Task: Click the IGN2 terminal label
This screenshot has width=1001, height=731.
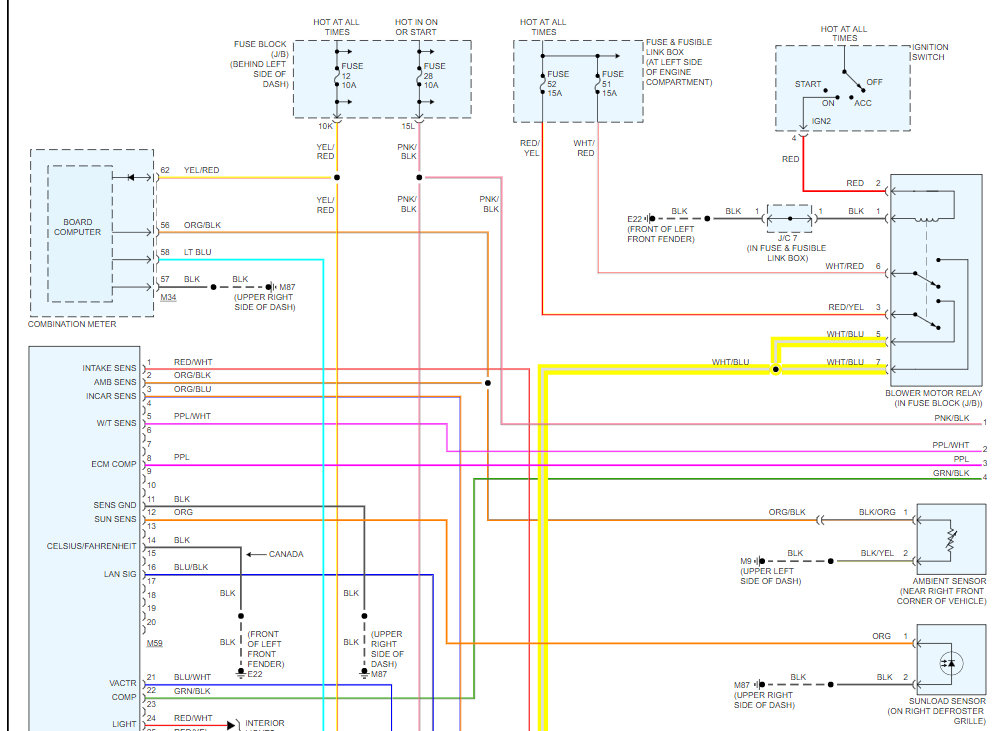Action: (x=821, y=121)
